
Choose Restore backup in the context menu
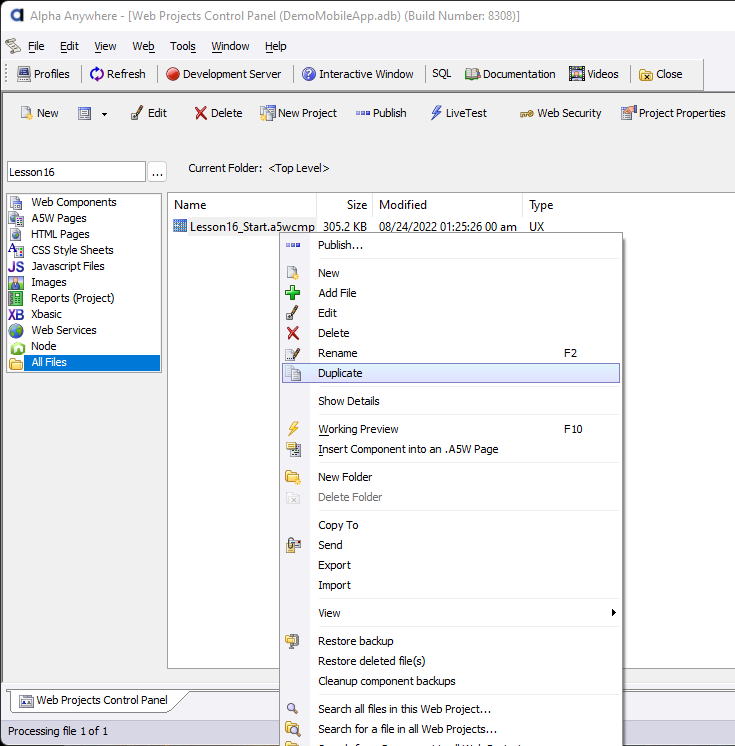451,641
